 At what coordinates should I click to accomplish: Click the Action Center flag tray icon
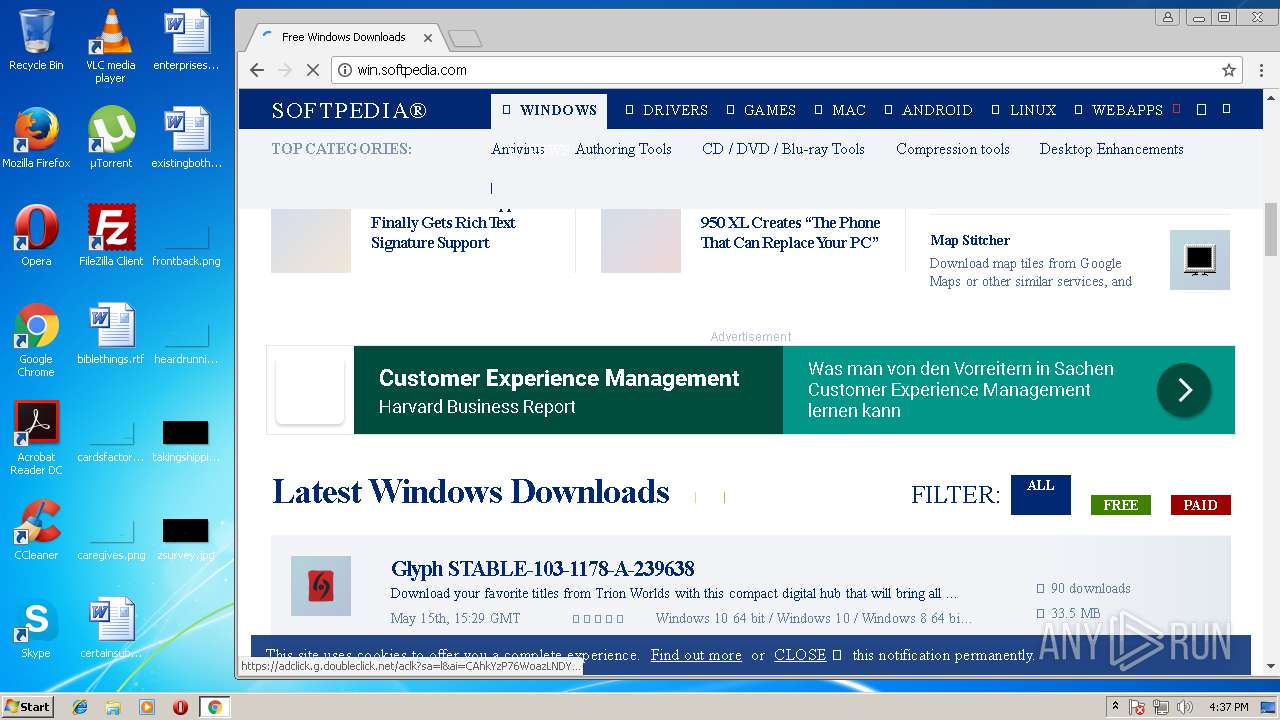[x=1137, y=707]
